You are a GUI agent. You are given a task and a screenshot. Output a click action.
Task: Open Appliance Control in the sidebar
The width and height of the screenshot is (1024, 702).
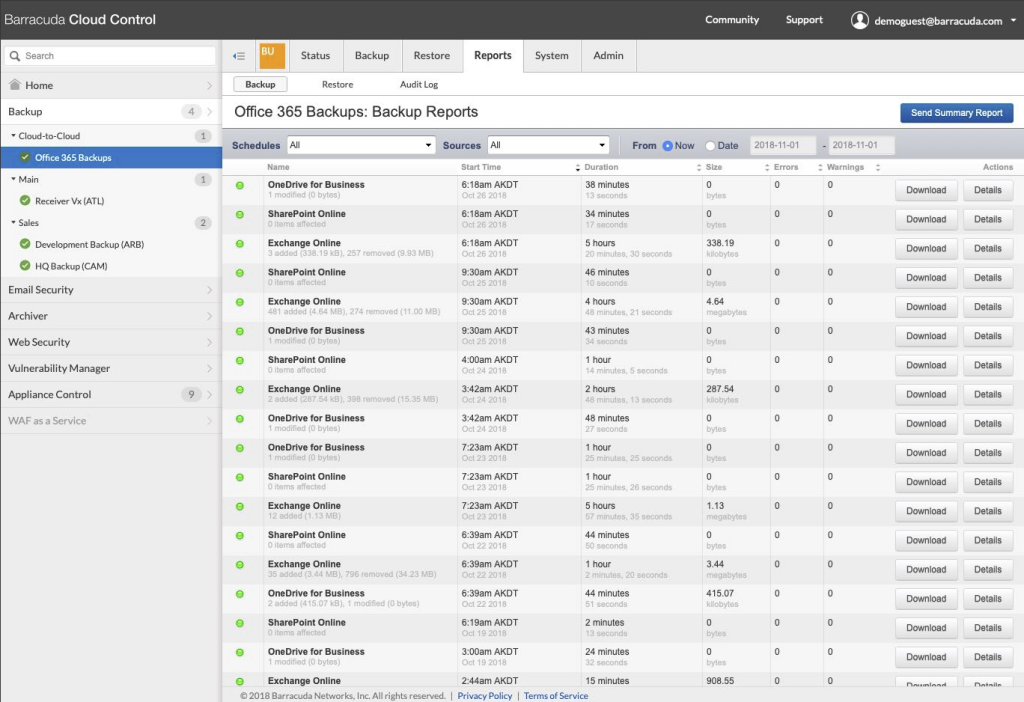pyautogui.click(x=111, y=394)
